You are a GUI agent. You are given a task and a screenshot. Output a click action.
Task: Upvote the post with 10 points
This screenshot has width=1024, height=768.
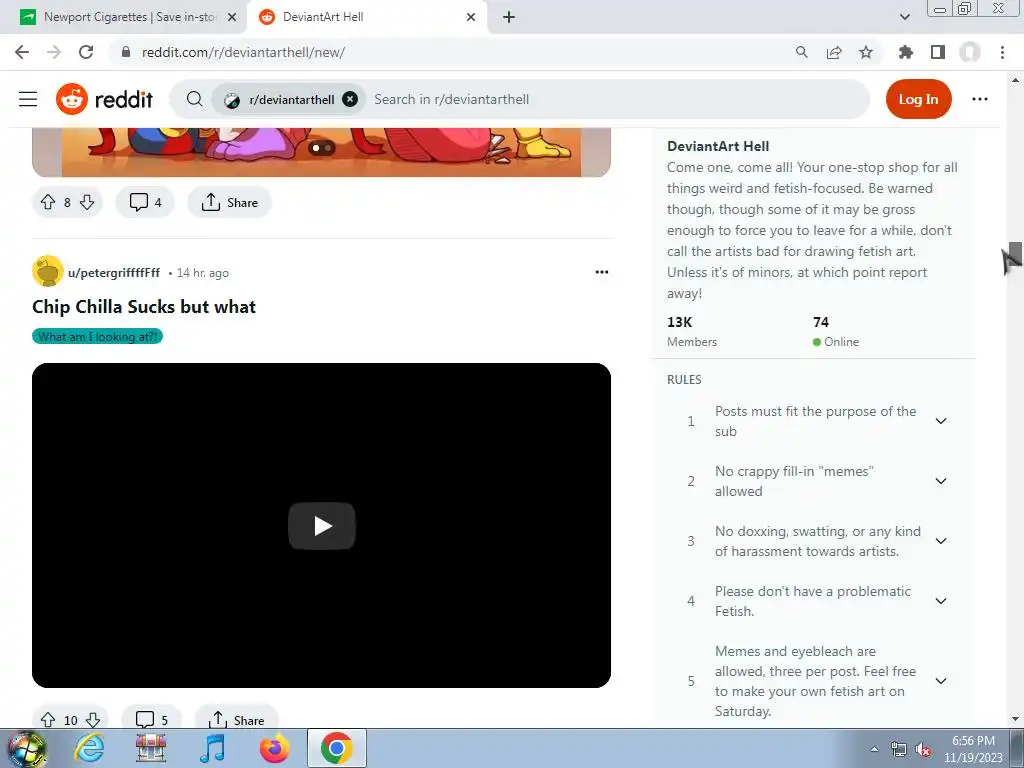click(48, 720)
